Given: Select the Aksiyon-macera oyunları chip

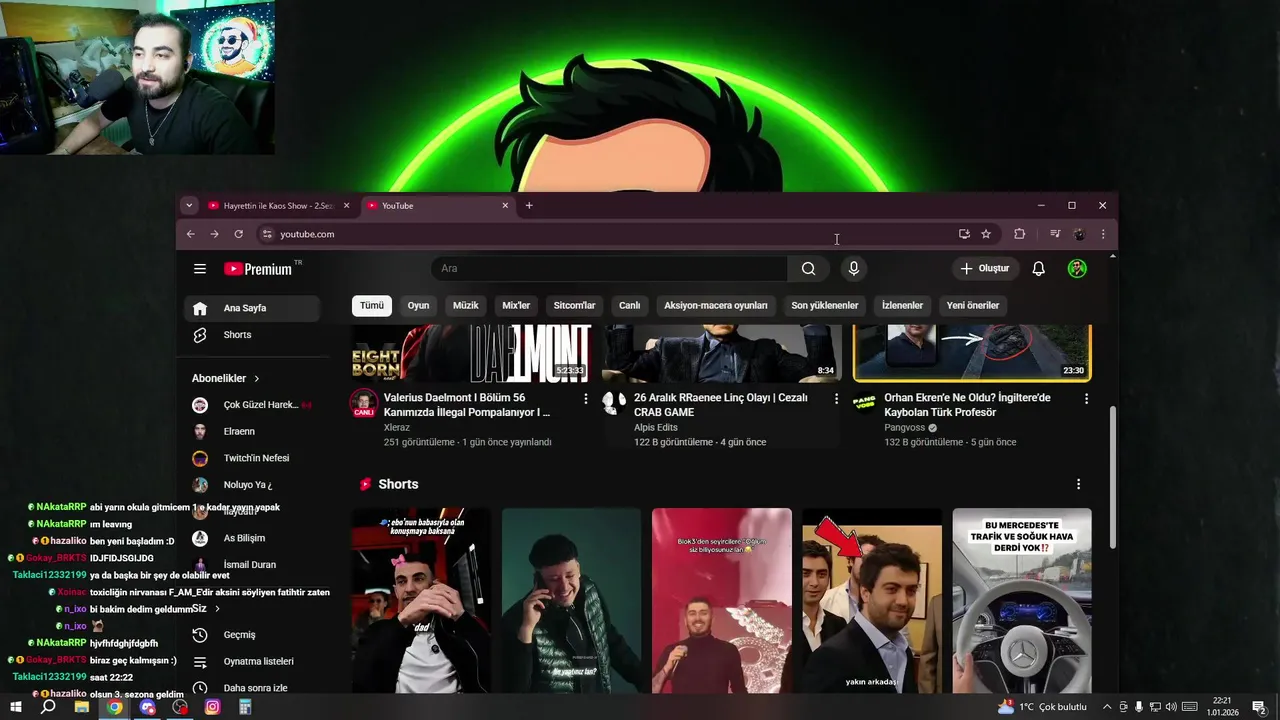Looking at the screenshot, I should [716, 306].
